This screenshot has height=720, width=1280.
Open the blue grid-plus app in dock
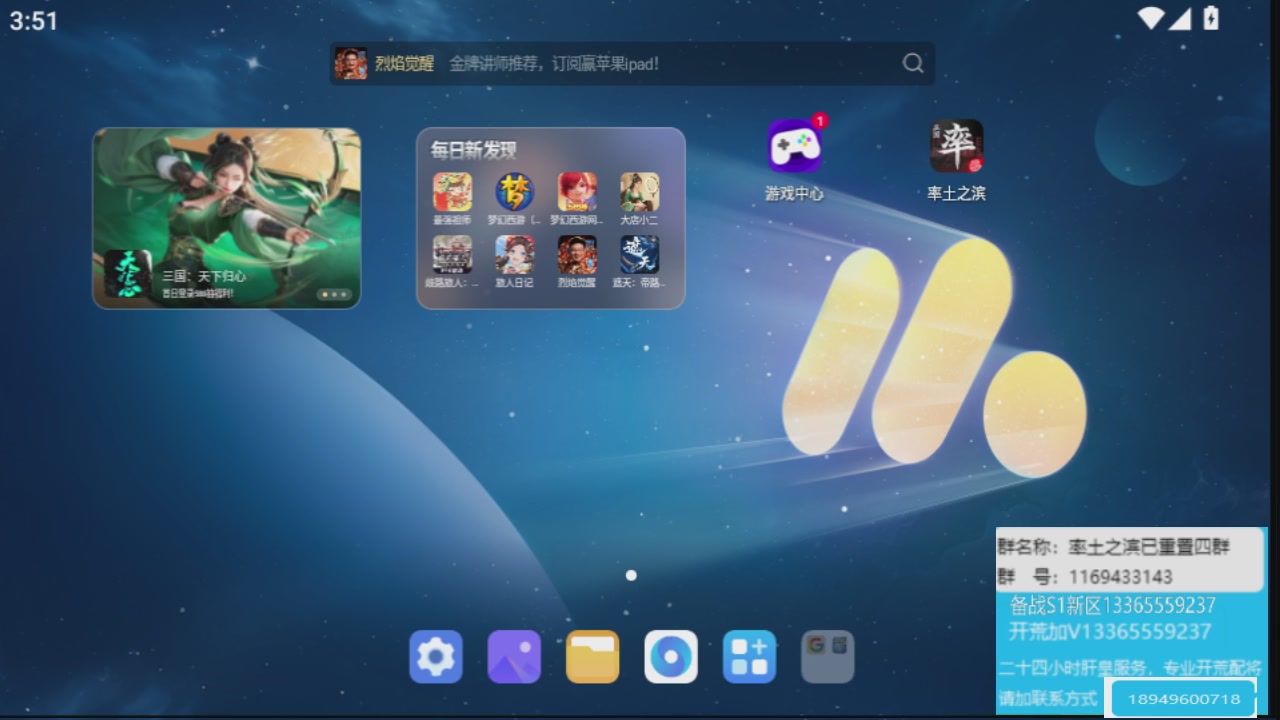click(x=750, y=657)
